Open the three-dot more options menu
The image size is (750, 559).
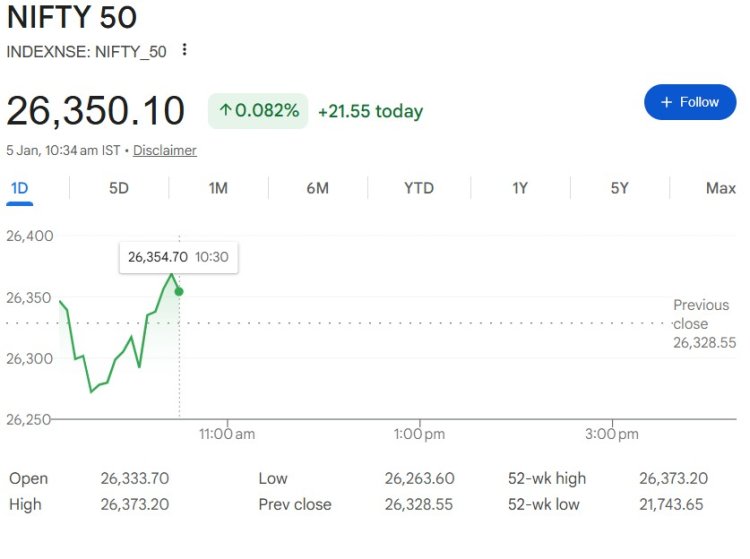point(184,50)
